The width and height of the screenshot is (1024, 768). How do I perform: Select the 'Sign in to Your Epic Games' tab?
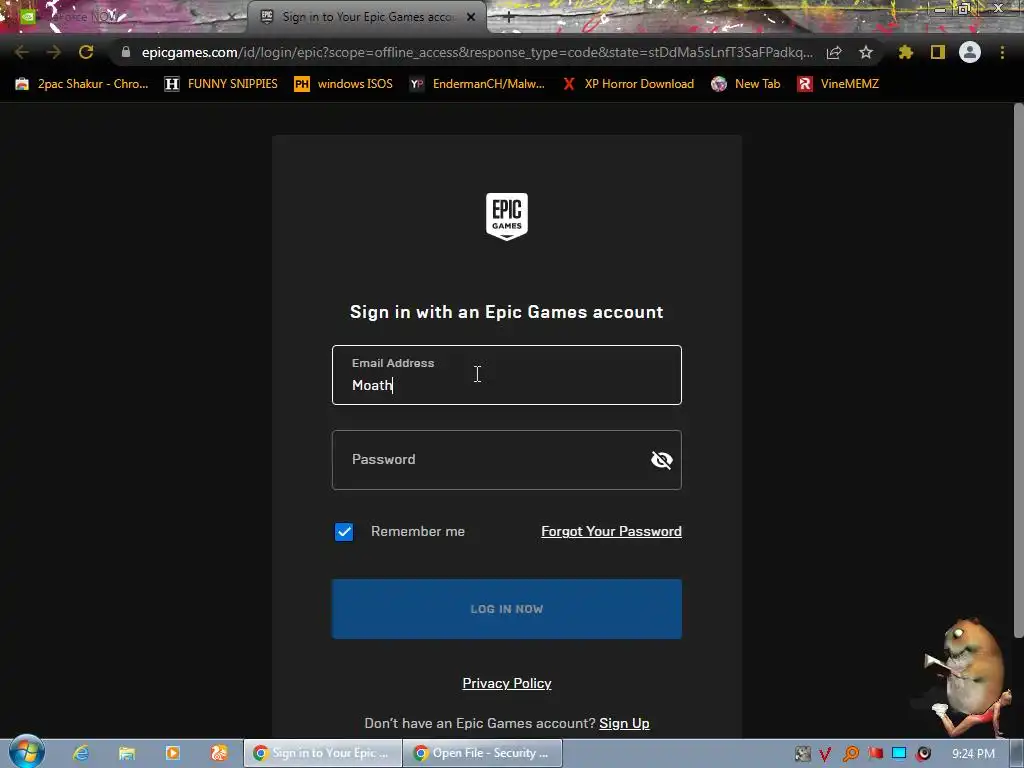tap(367, 17)
